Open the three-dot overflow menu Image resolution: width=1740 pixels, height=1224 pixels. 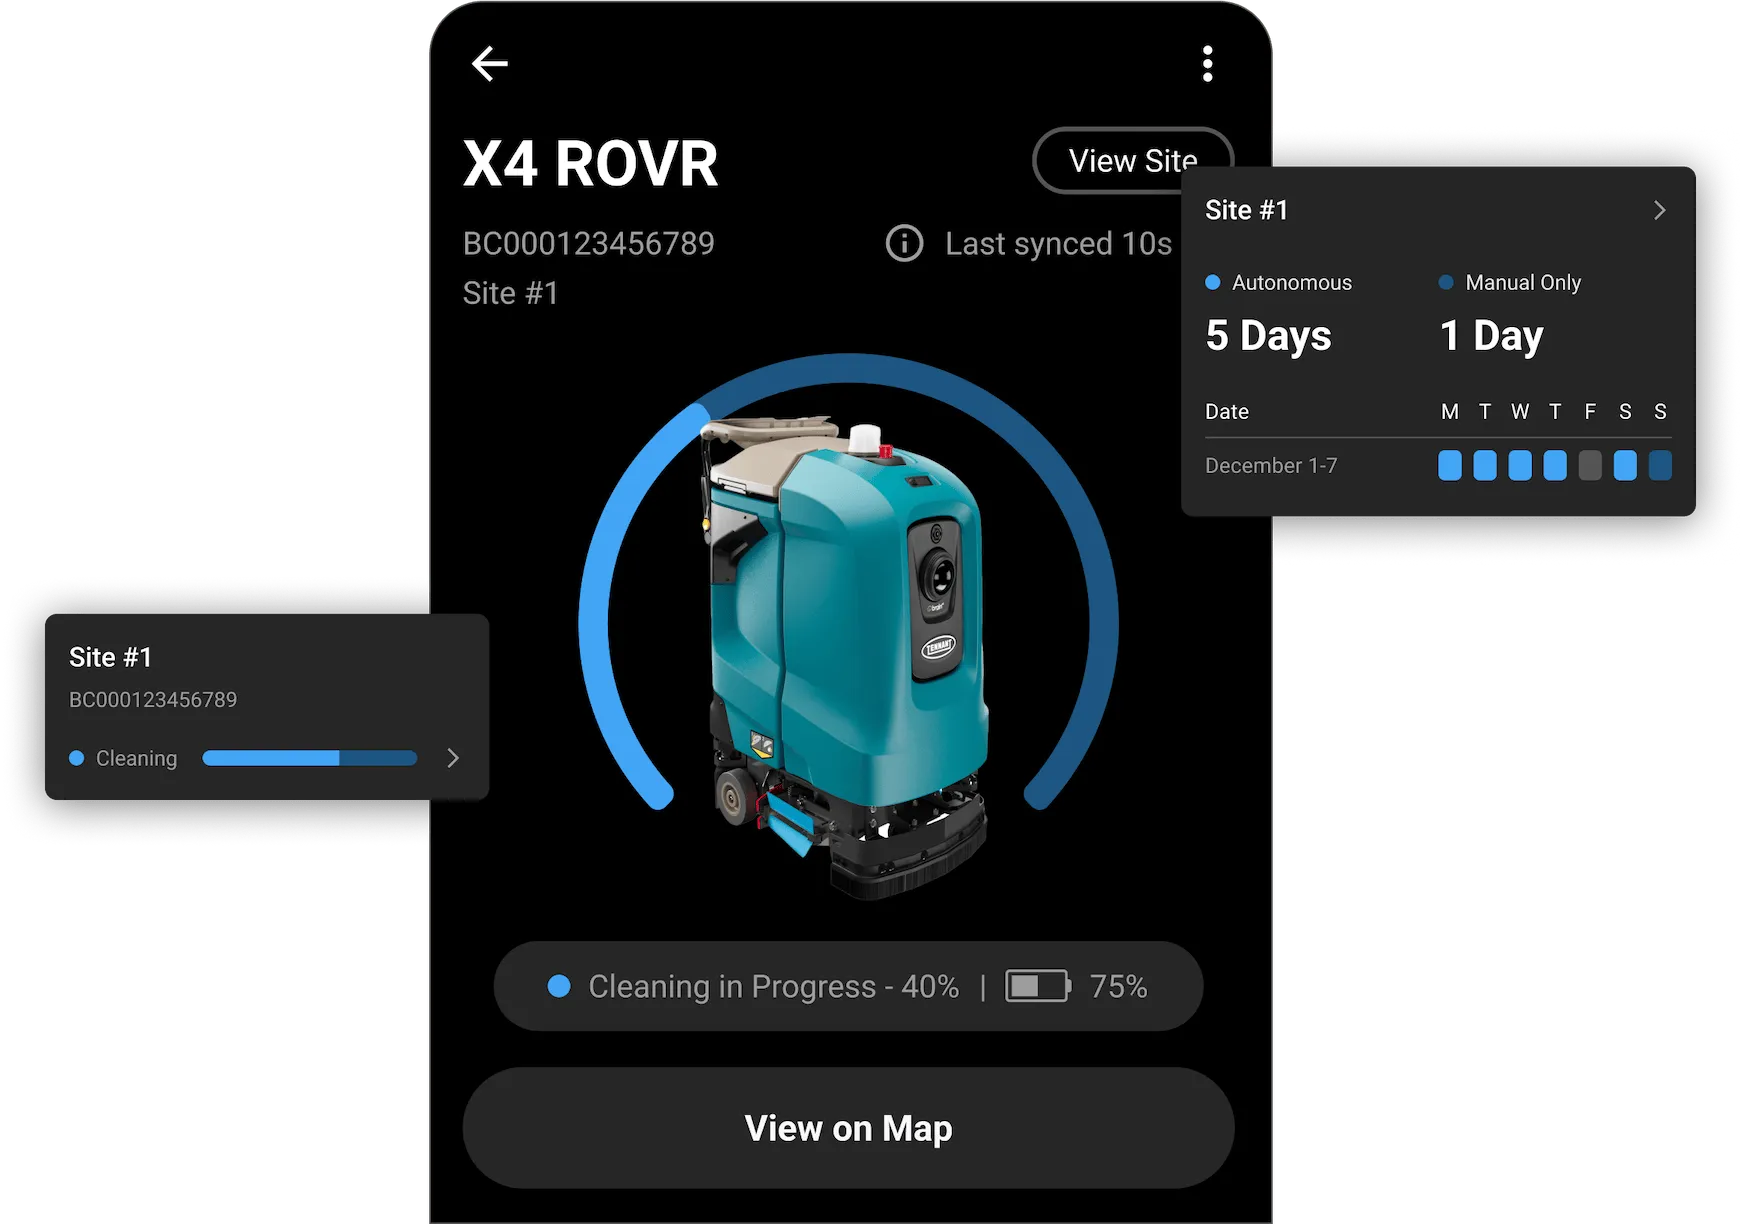point(1207,63)
